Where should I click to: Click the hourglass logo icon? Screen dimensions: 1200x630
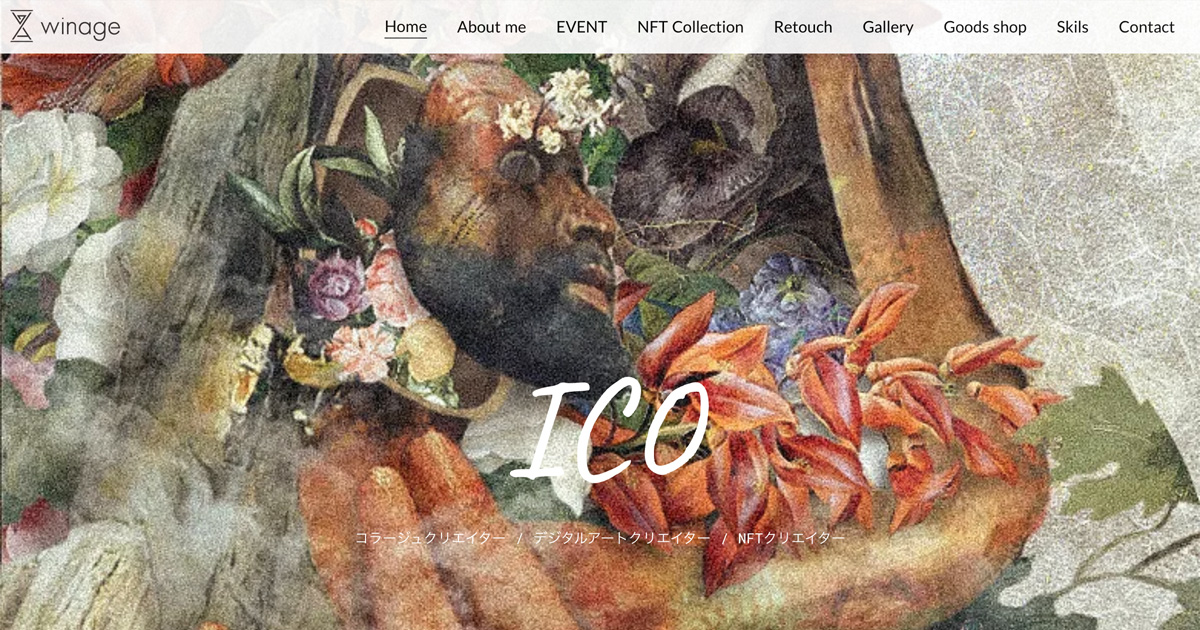[21, 27]
